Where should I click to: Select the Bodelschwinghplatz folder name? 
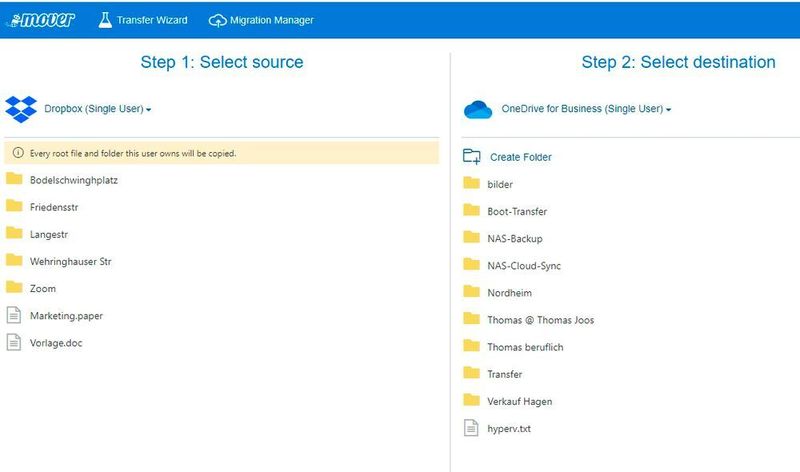74,180
